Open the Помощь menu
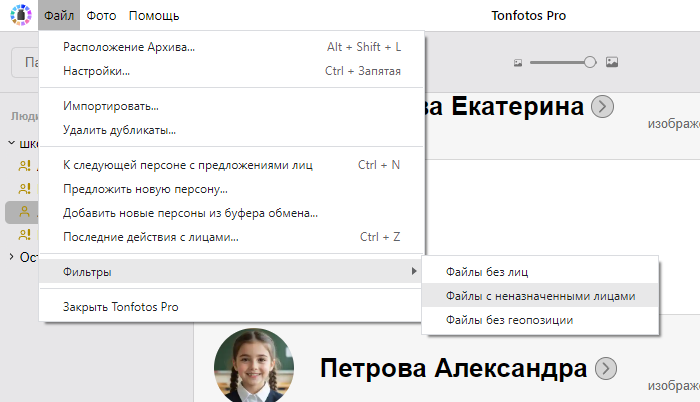700x402 pixels. click(154, 16)
